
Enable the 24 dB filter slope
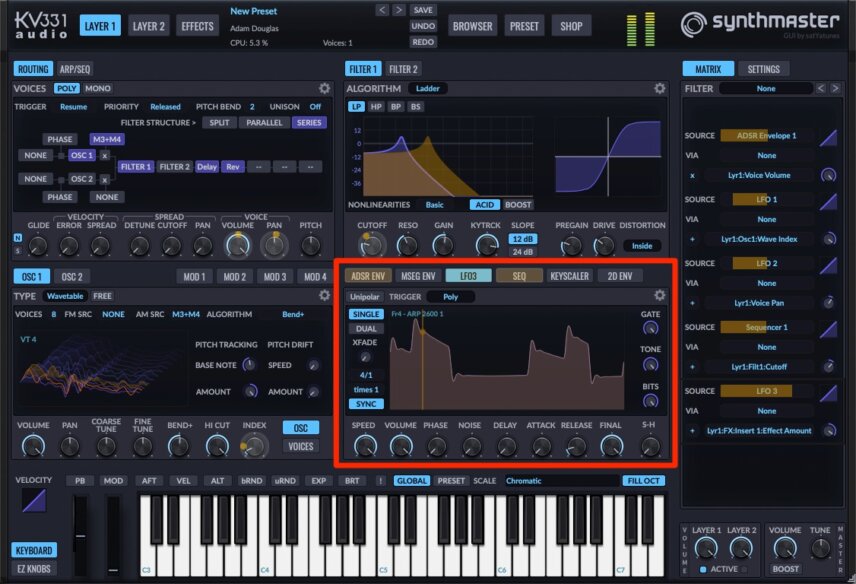coord(522,252)
